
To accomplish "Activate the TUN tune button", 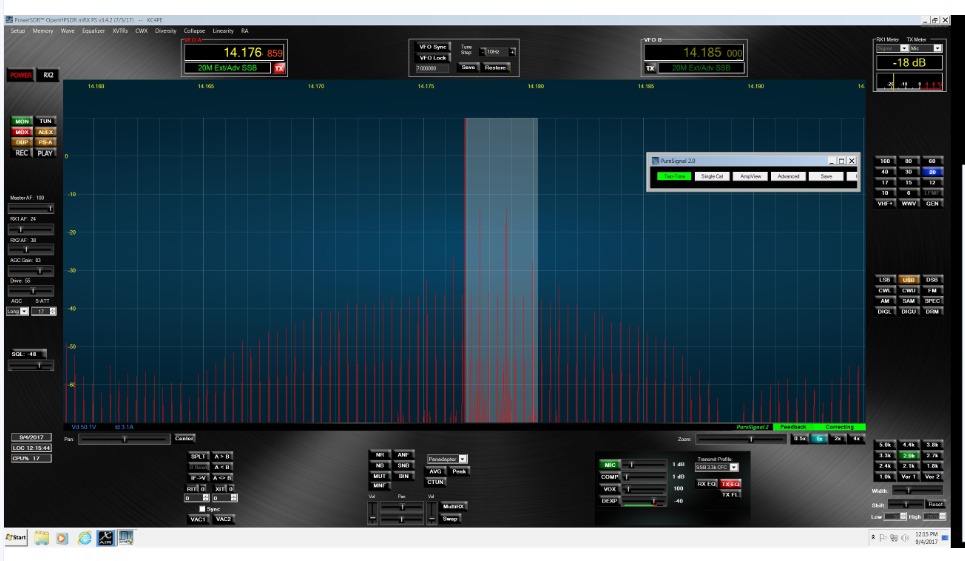I will pos(46,121).
